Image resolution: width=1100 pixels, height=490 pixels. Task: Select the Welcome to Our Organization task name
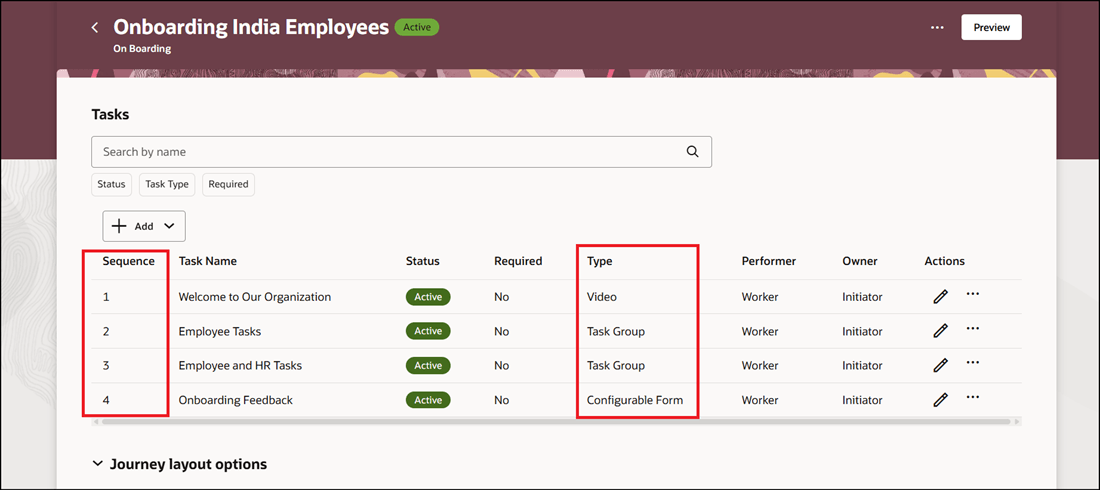[255, 297]
